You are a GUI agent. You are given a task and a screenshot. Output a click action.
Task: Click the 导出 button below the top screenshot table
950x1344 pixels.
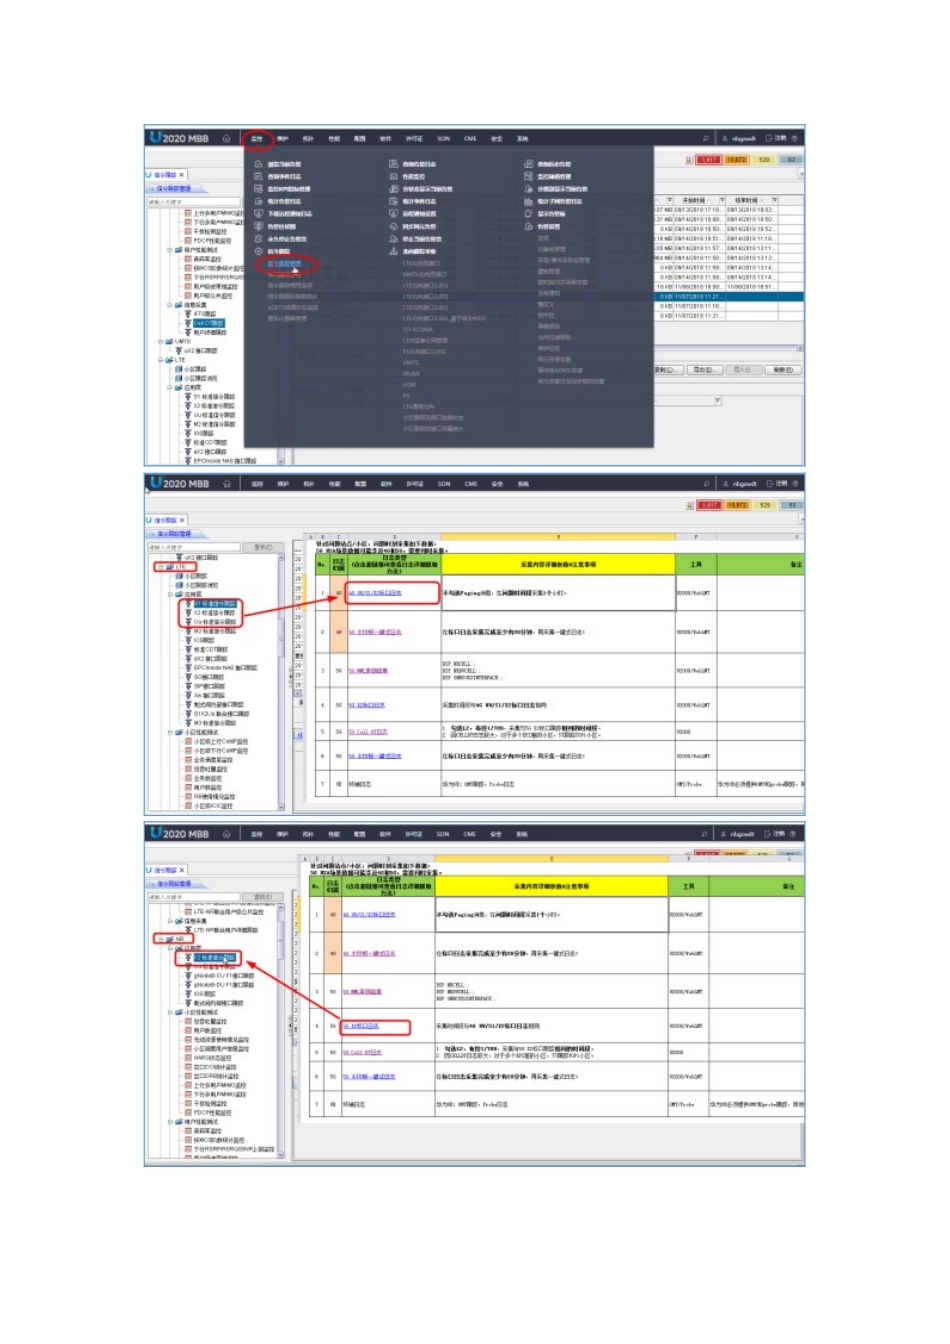pos(703,370)
